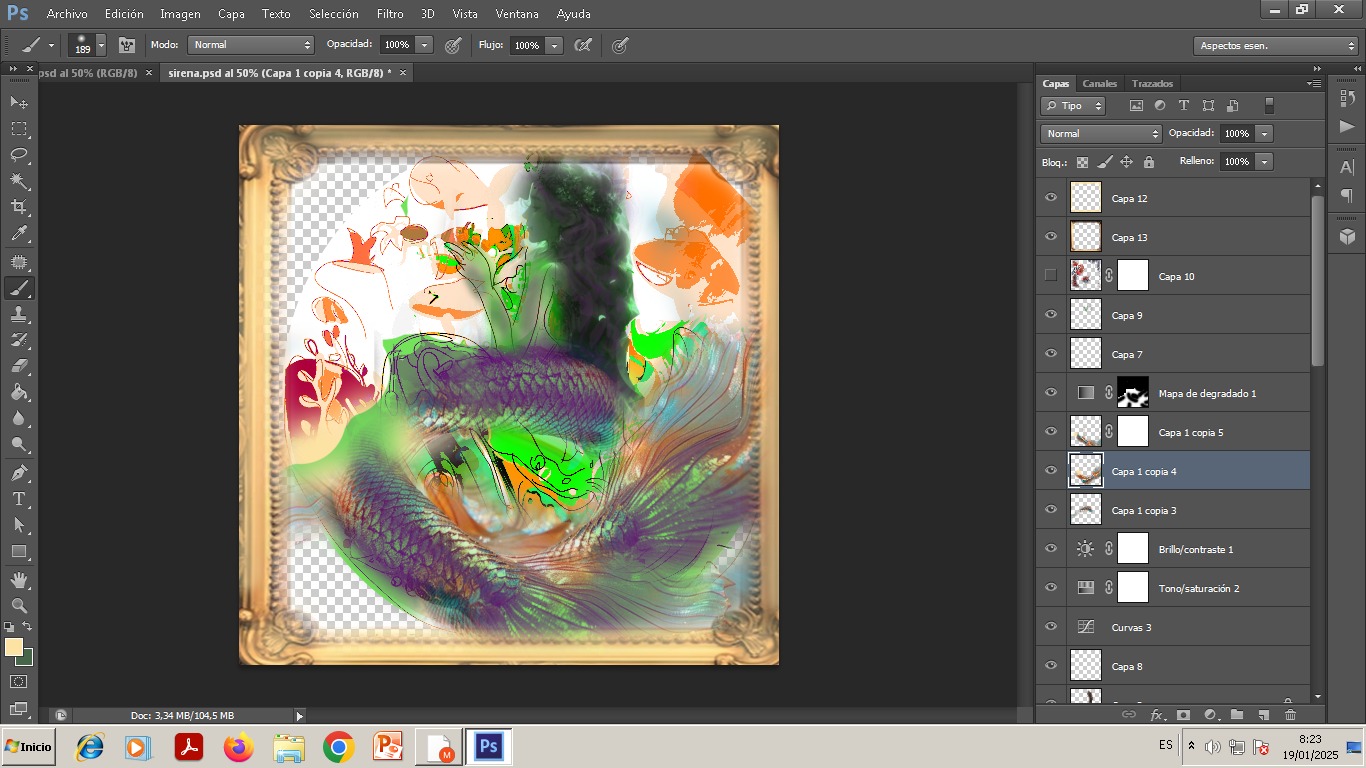Image resolution: width=1366 pixels, height=768 pixels.
Task: Select the Hand tool
Action: [x=19, y=579]
